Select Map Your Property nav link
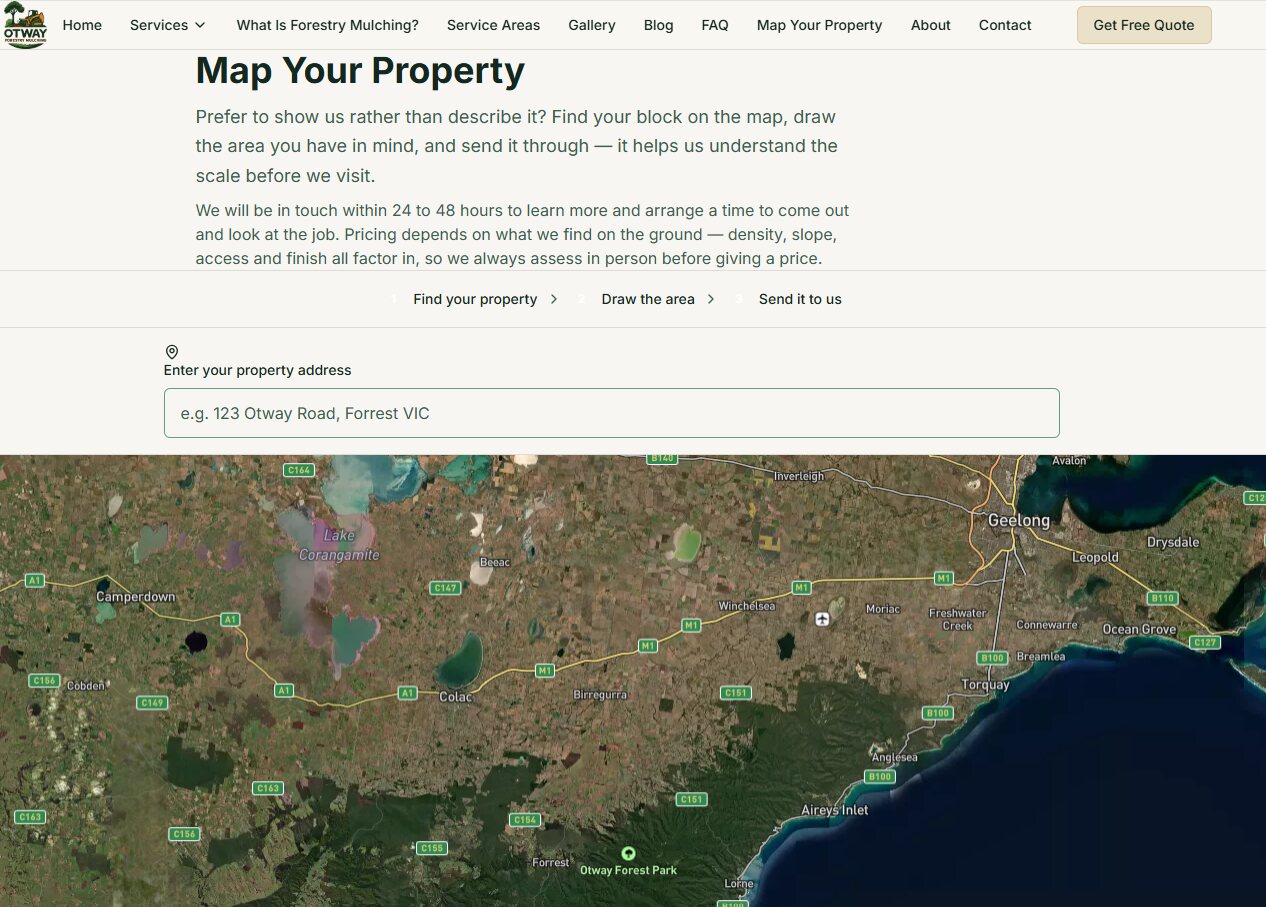1266x907 pixels. click(819, 25)
